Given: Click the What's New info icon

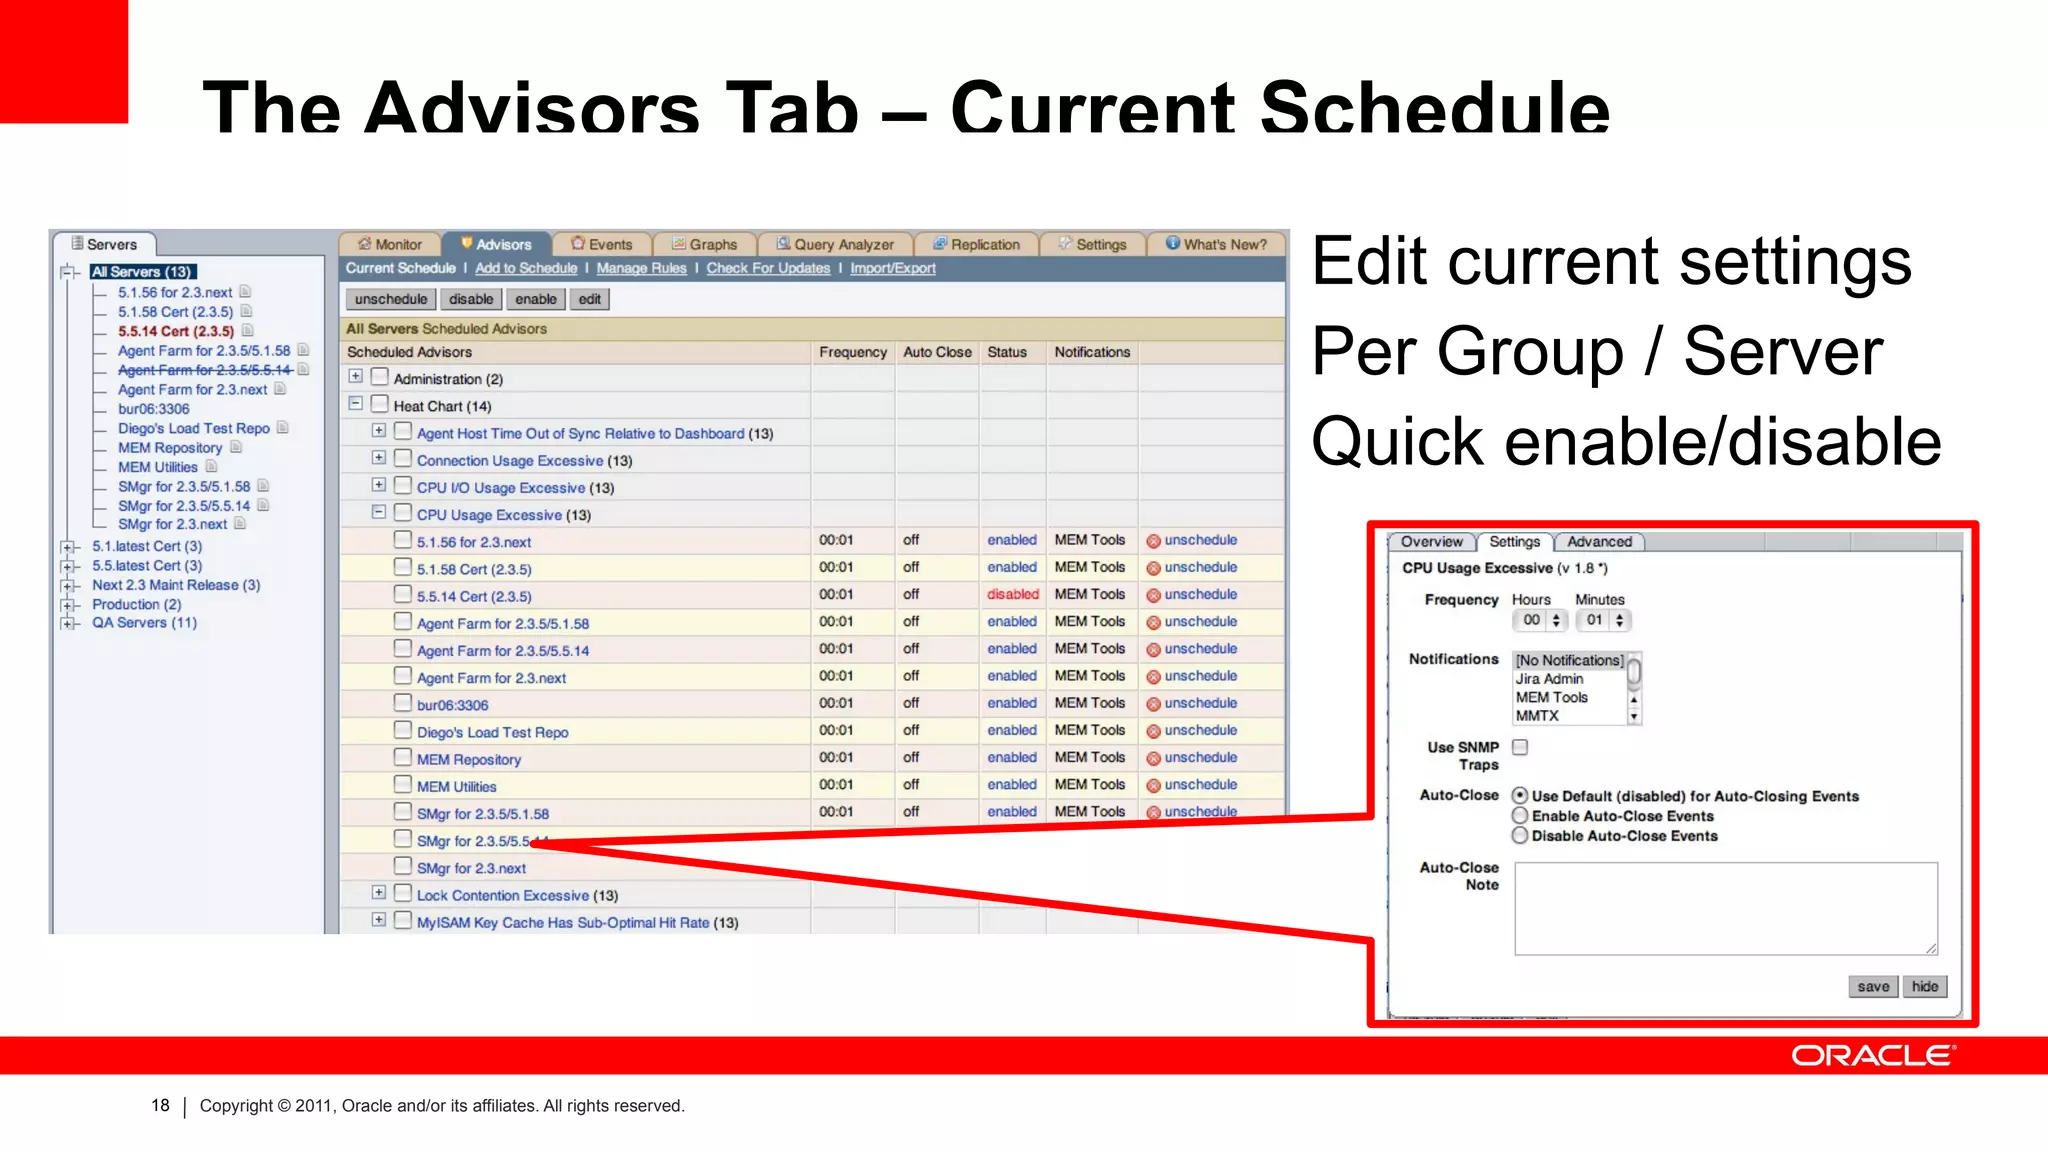Looking at the screenshot, I should coord(1173,243).
